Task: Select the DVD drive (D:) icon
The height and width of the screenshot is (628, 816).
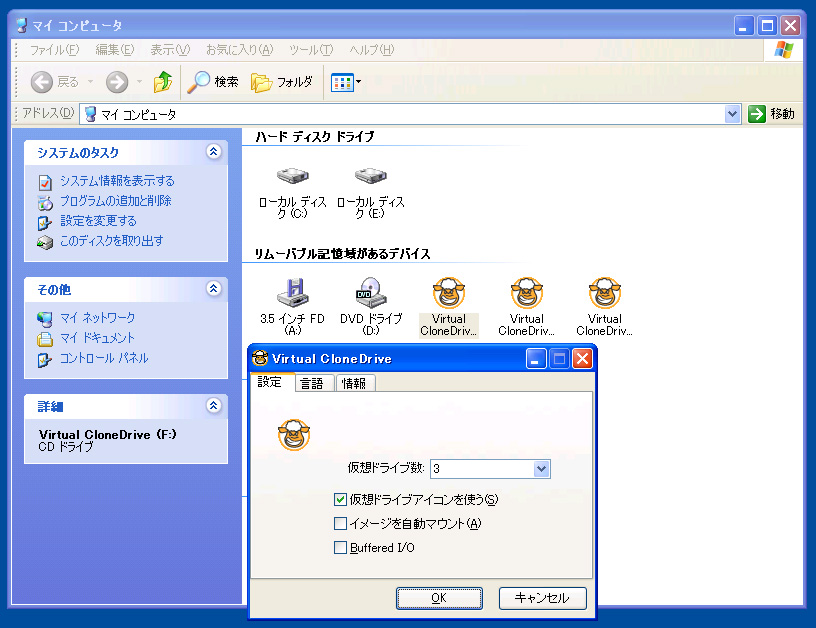Action: tap(371, 294)
